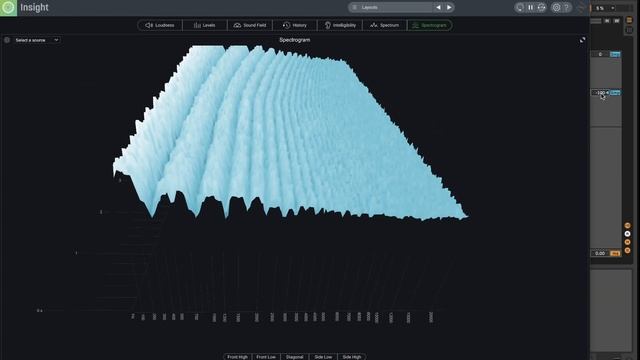Open the Intelligibility tab
Screen dimensions: 640x360
[x=340, y=25]
